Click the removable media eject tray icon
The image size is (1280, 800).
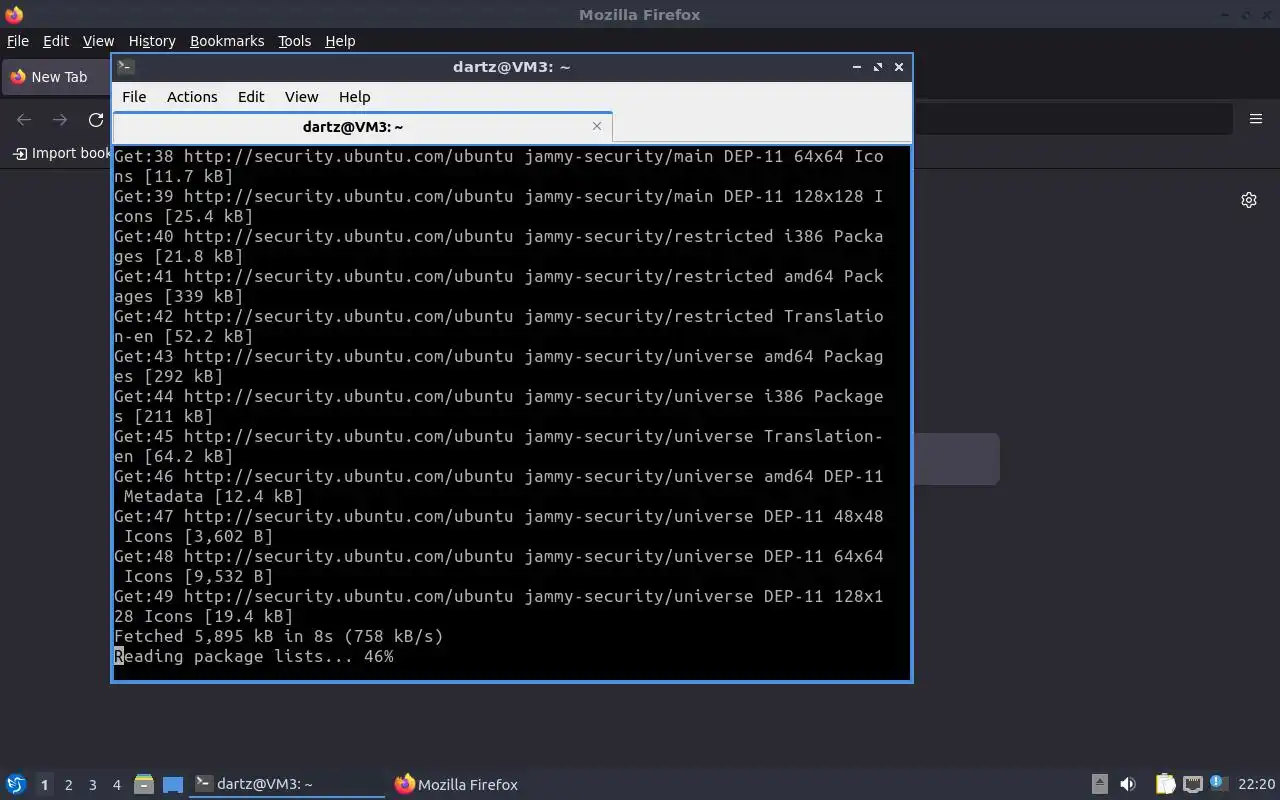coord(1099,784)
